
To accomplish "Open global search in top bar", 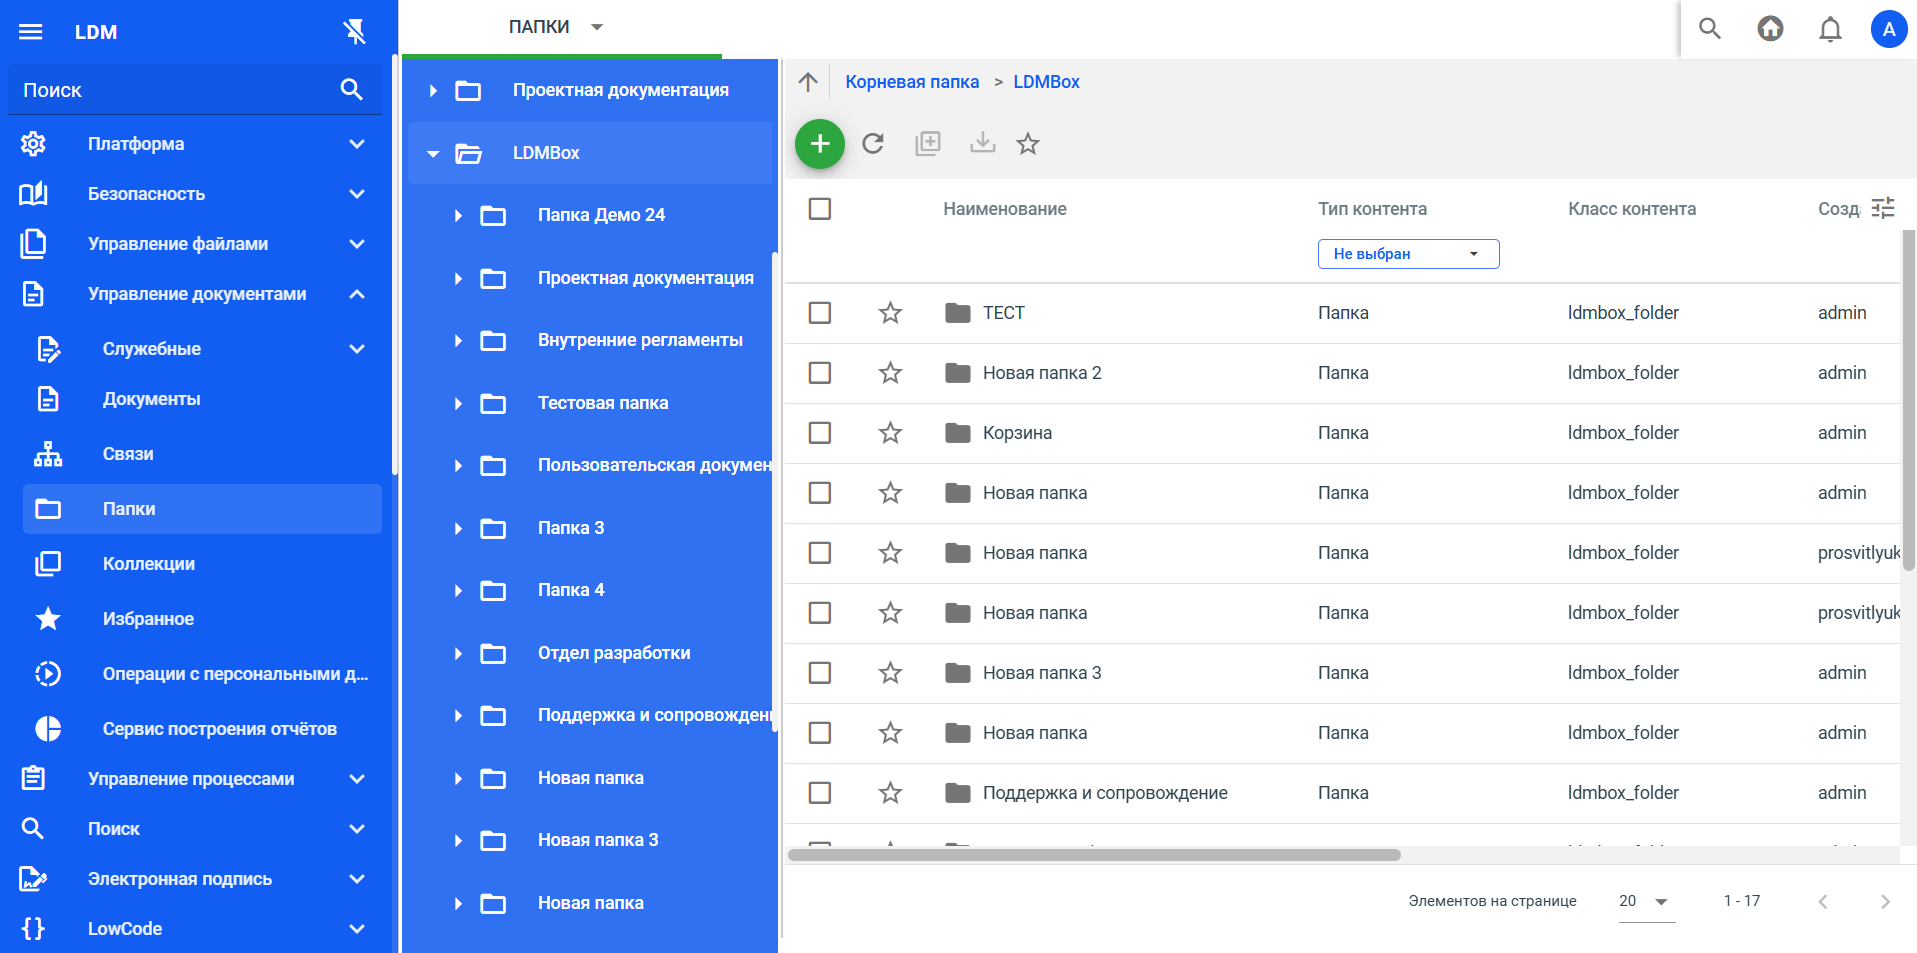I will coord(1710,29).
